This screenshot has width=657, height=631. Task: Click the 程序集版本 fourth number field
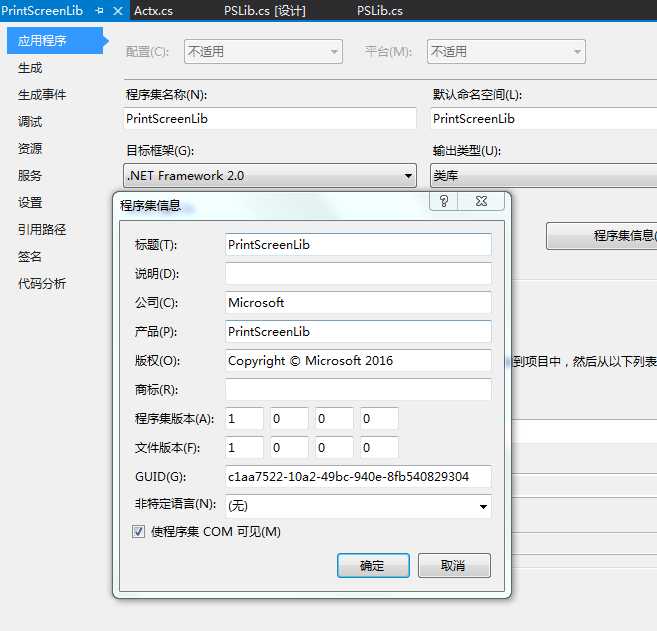(x=379, y=419)
